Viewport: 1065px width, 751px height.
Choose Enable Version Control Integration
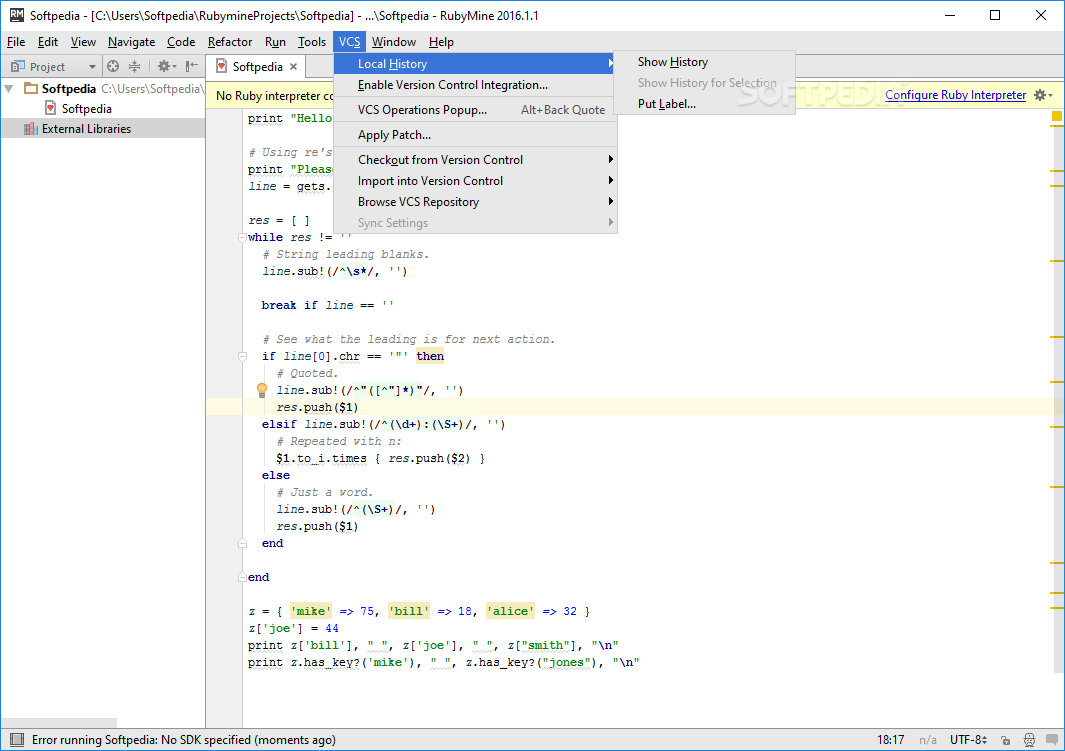coord(475,85)
